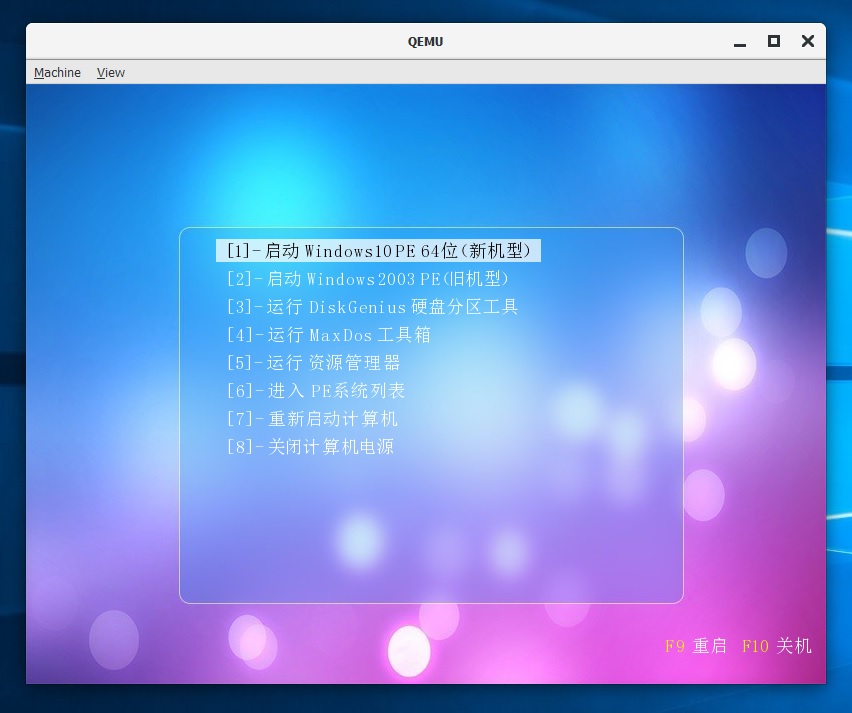Image resolution: width=852 pixels, height=713 pixels.
Task: Pick entry [6] 进入 PE系统列表
Action: click(x=316, y=391)
